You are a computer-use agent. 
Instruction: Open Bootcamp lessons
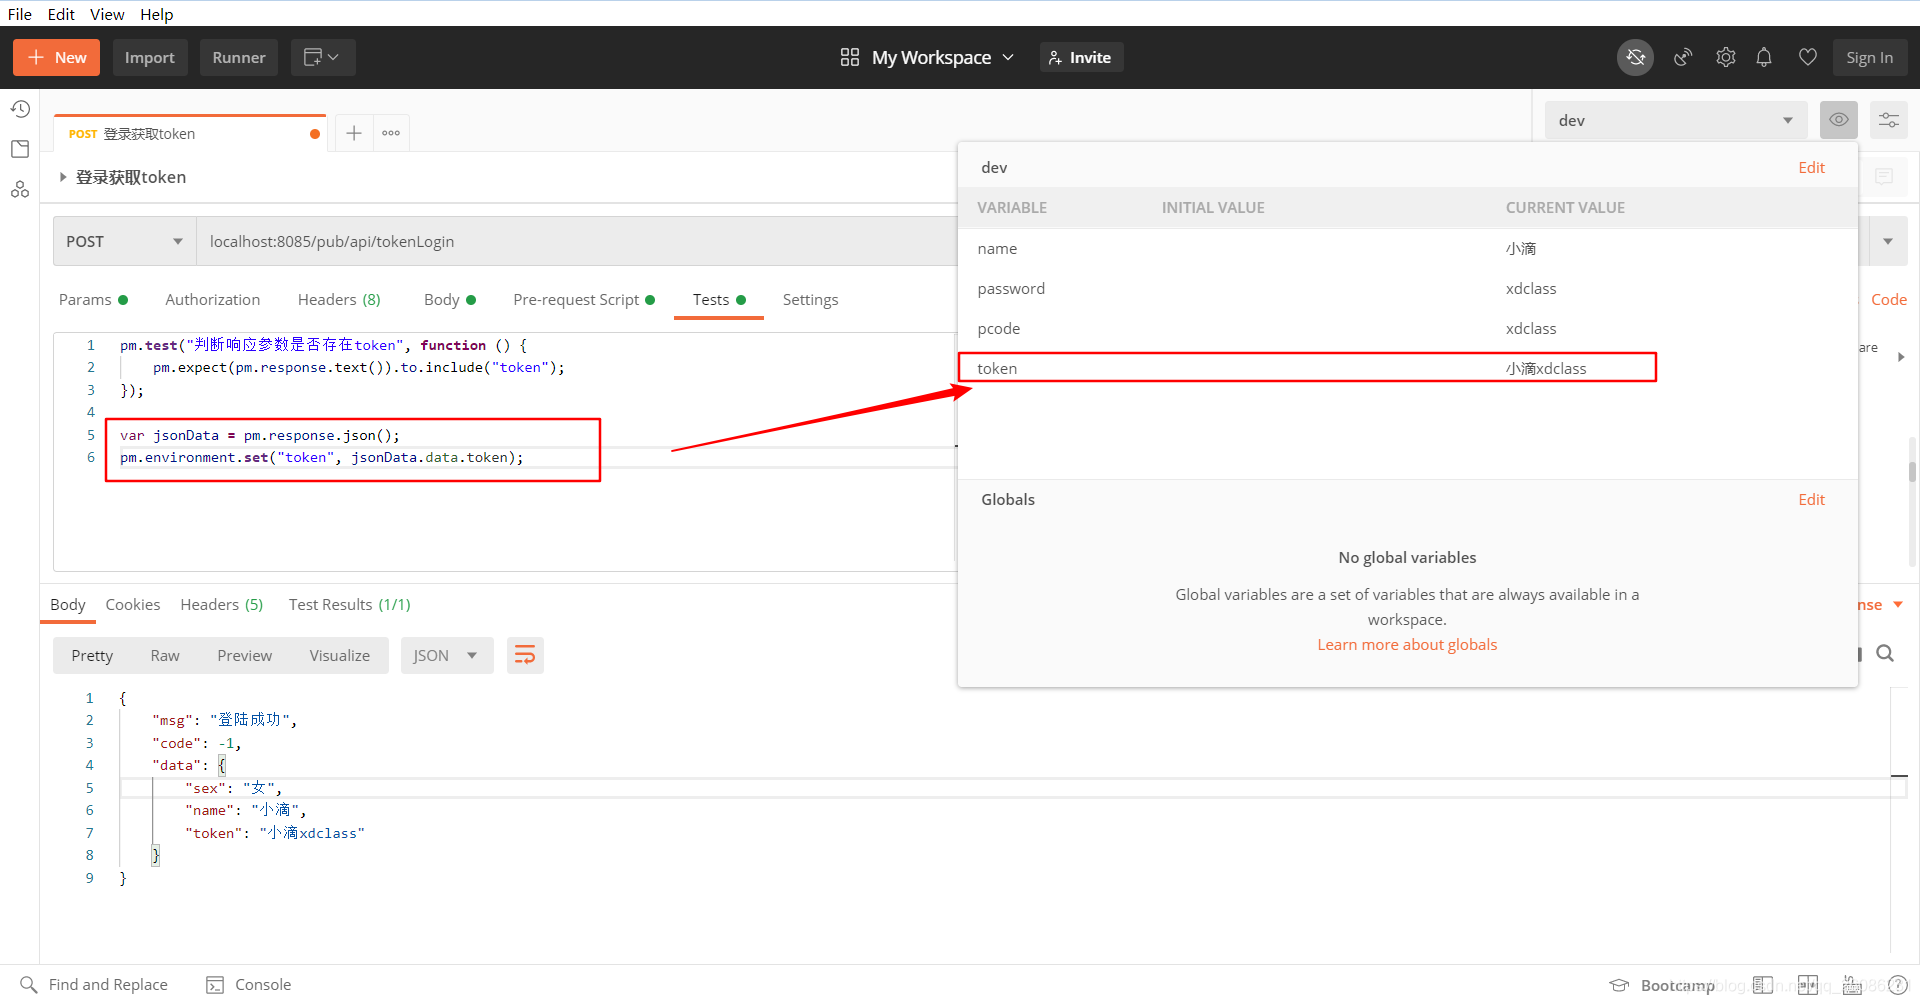(1662, 986)
